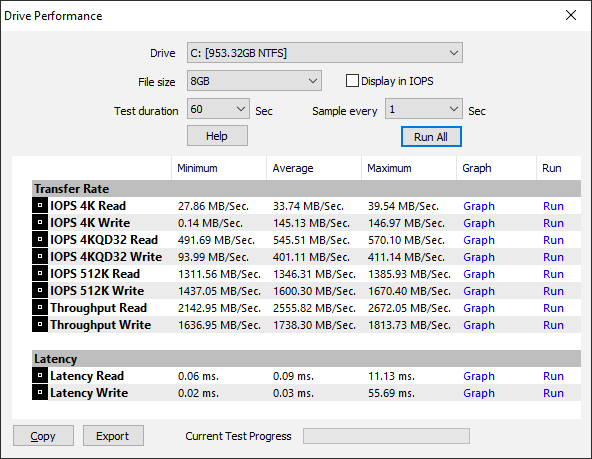Screen dimensions: 592x459
Task: Close the Drive Performance window
Action: tap(571, 15)
